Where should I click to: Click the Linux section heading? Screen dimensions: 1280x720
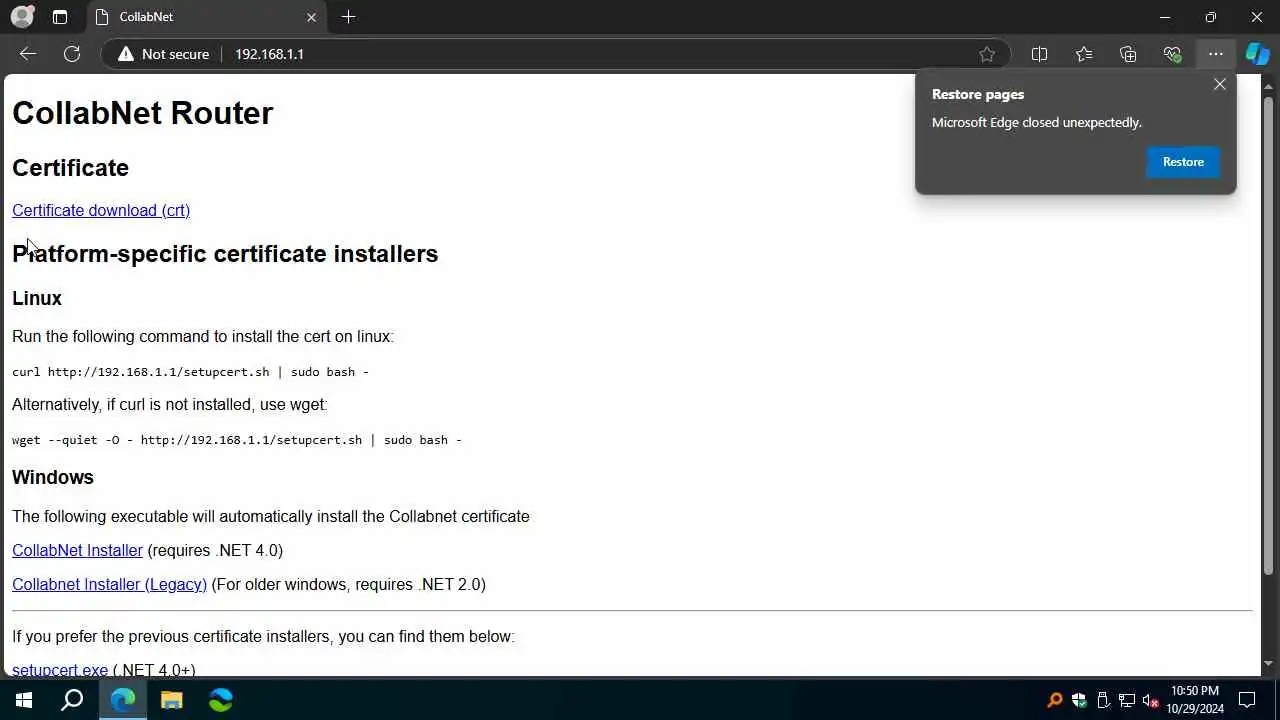37,298
